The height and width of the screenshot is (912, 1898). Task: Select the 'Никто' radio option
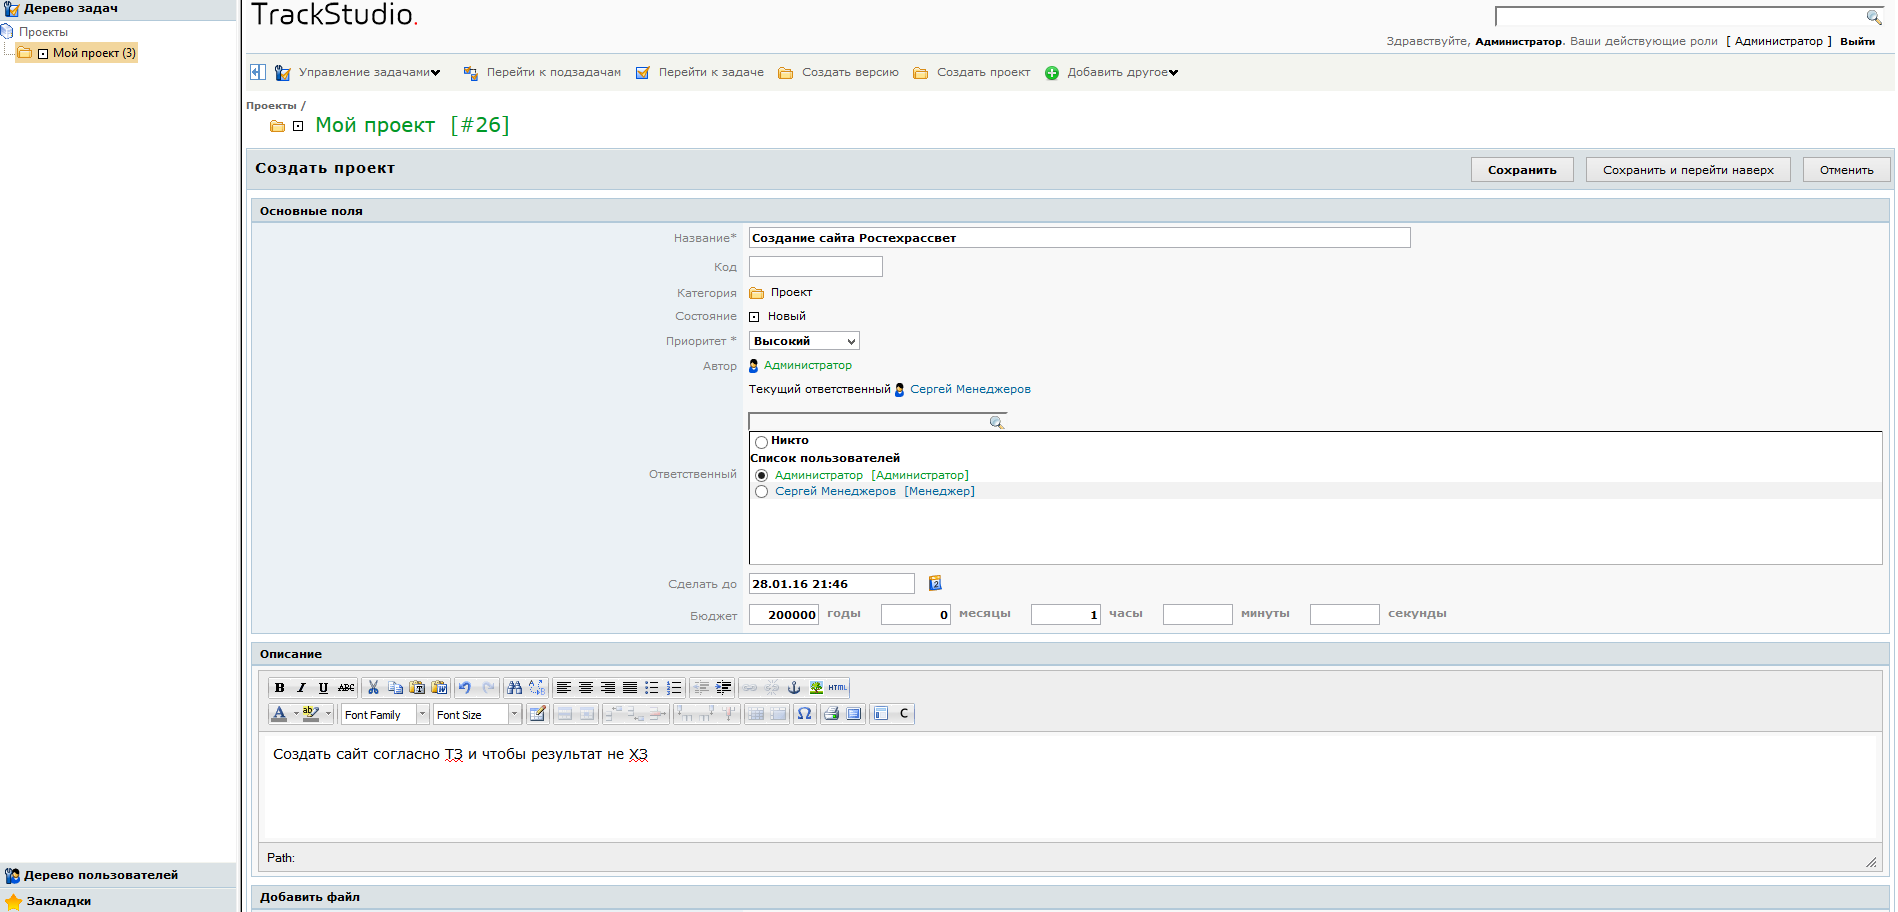(x=762, y=442)
